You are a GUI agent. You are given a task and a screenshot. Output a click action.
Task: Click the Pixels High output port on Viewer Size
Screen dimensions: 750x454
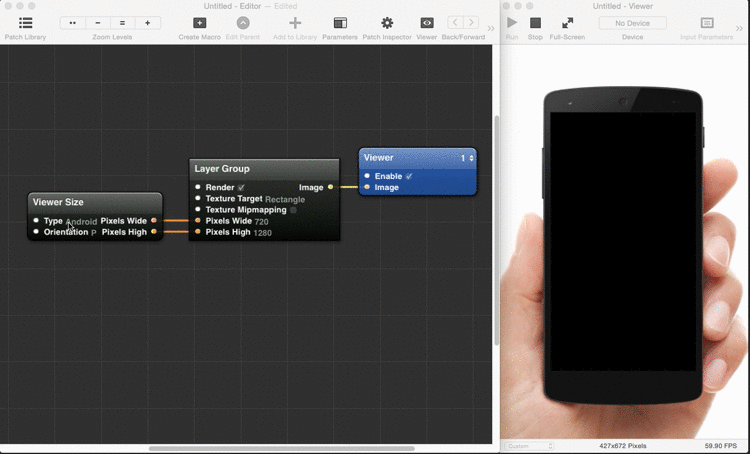pyautogui.click(x=154, y=232)
